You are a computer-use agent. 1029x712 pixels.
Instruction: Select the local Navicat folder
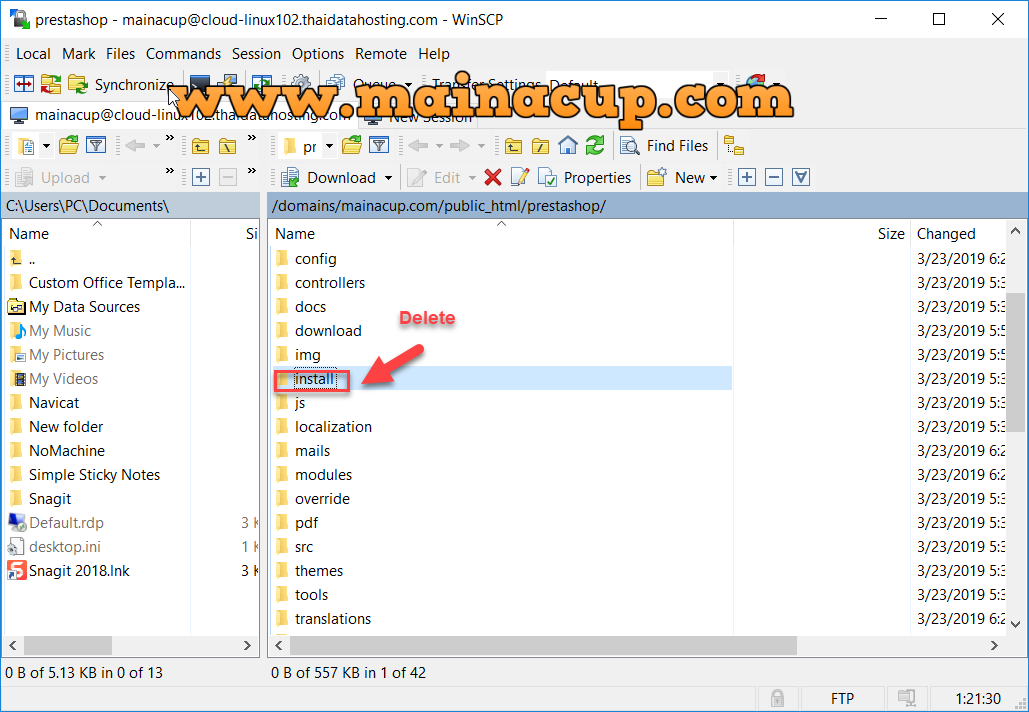coord(54,403)
